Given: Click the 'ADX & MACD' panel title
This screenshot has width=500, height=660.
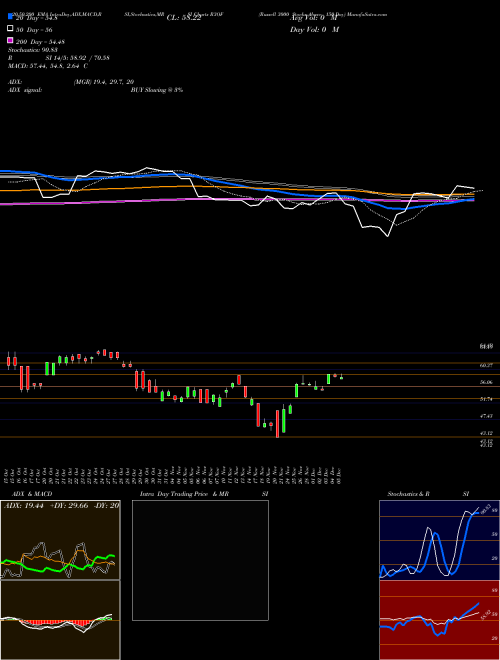Looking at the screenshot, I should [x=32, y=494].
